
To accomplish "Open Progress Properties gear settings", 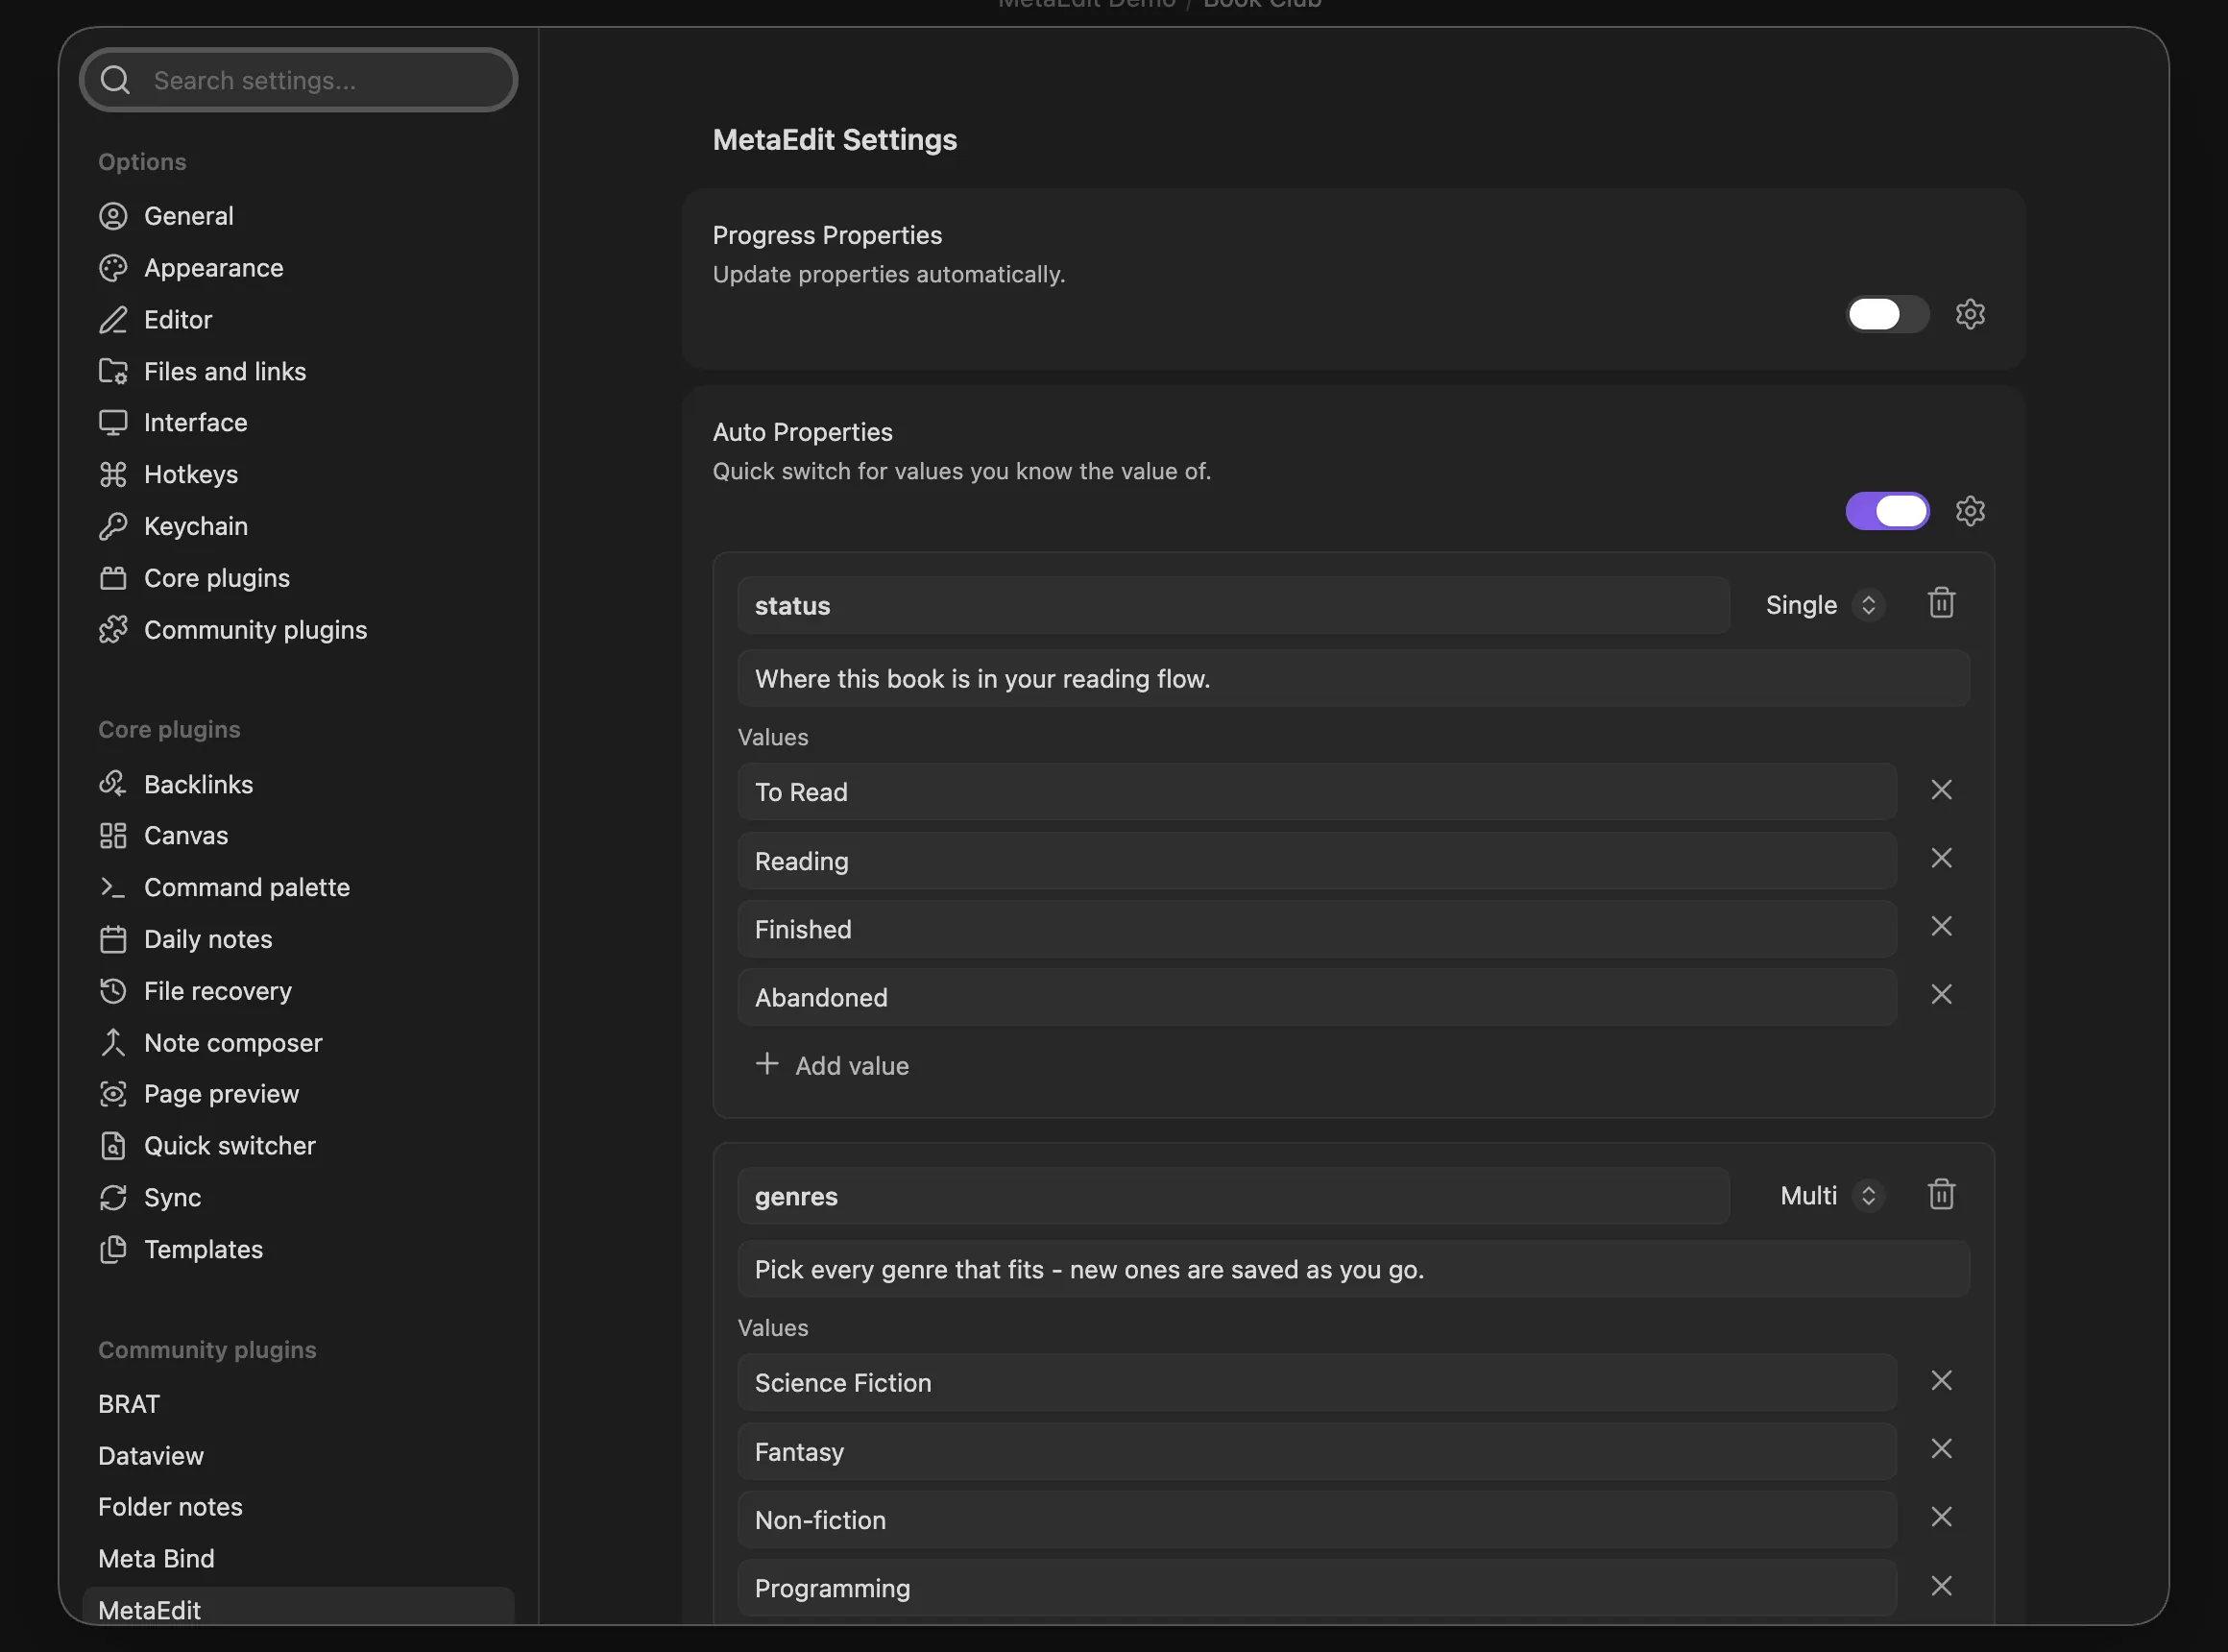I will coord(1970,314).
